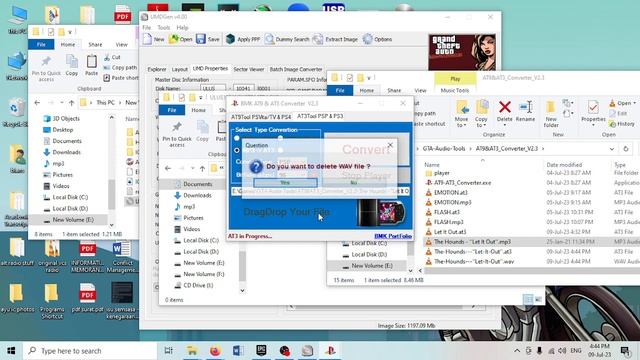The image size is (640, 360).
Task: Open the New item dropdown in the ribbon
Action: pos(567,103)
